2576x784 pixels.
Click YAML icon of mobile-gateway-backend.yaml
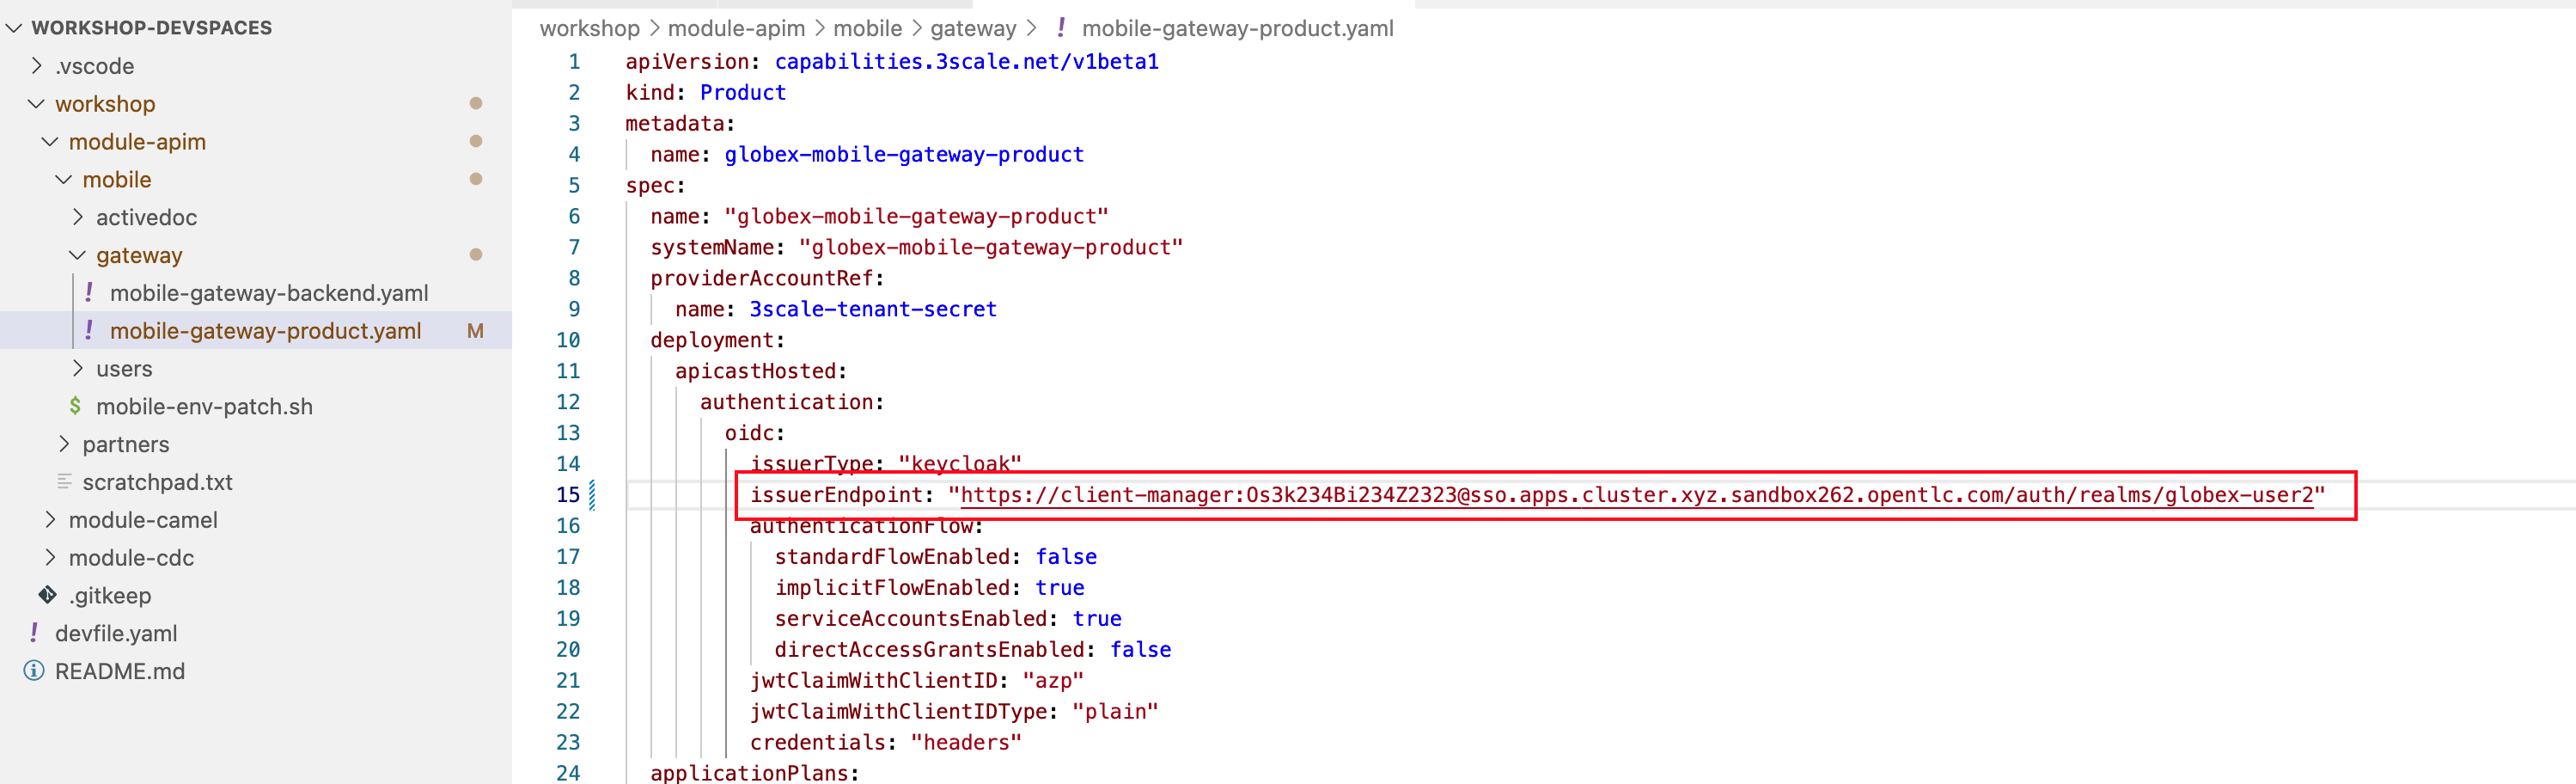89,292
